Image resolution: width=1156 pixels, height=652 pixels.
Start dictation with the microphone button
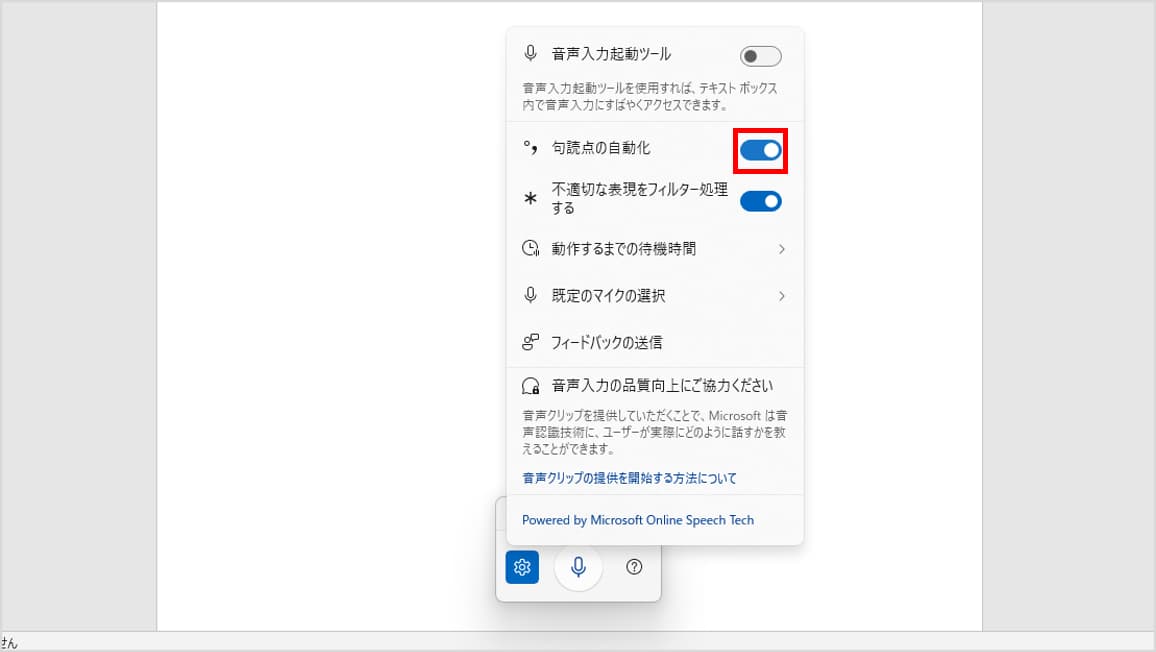coord(579,567)
